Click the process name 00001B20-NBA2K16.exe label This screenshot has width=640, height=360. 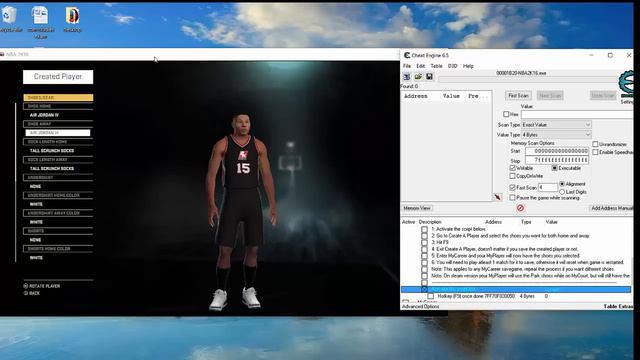click(521, 73)
